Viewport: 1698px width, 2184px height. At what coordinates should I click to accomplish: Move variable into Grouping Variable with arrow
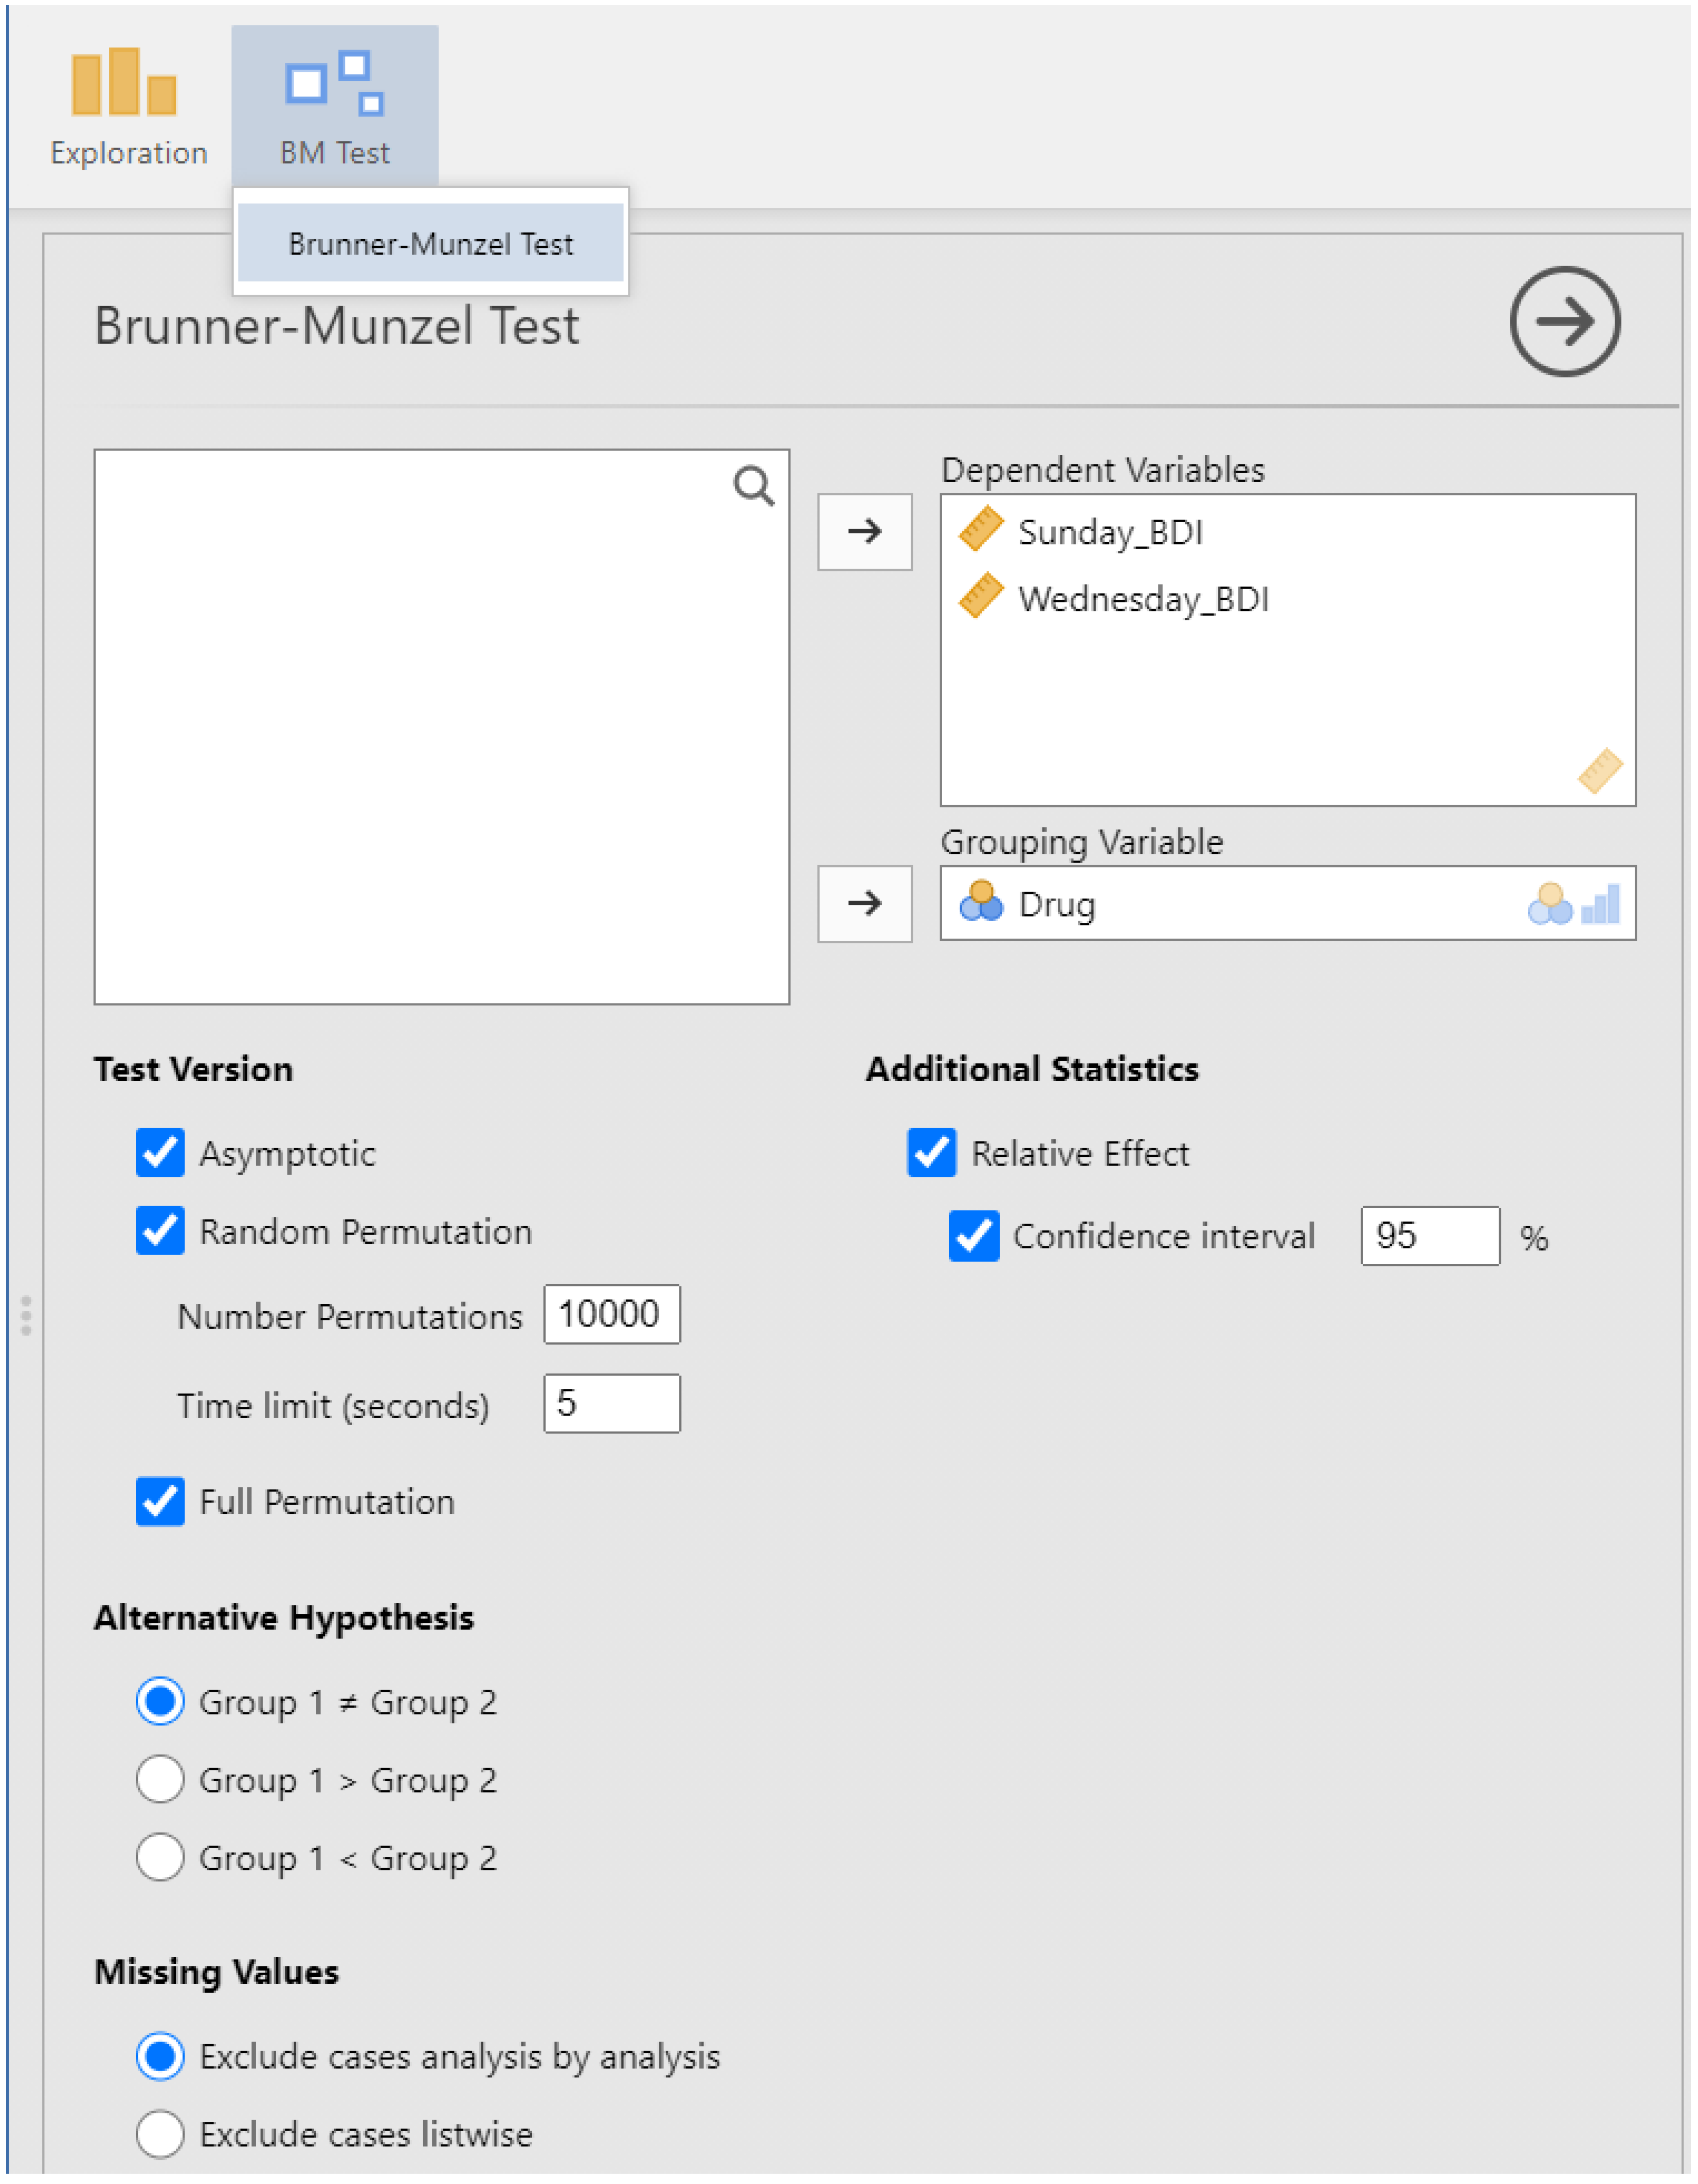tap(864, 903)
